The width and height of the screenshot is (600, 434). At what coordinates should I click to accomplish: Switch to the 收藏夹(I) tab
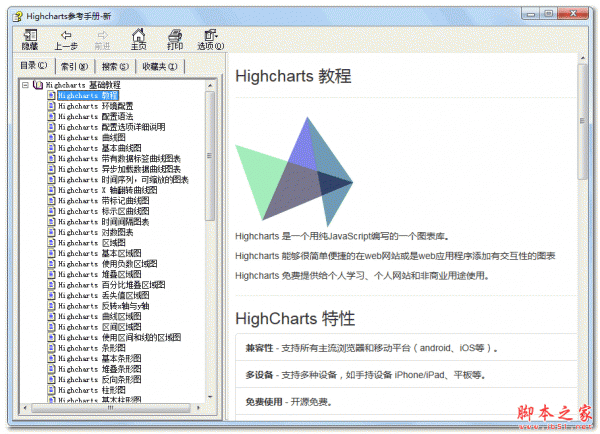tap(160, 67)
